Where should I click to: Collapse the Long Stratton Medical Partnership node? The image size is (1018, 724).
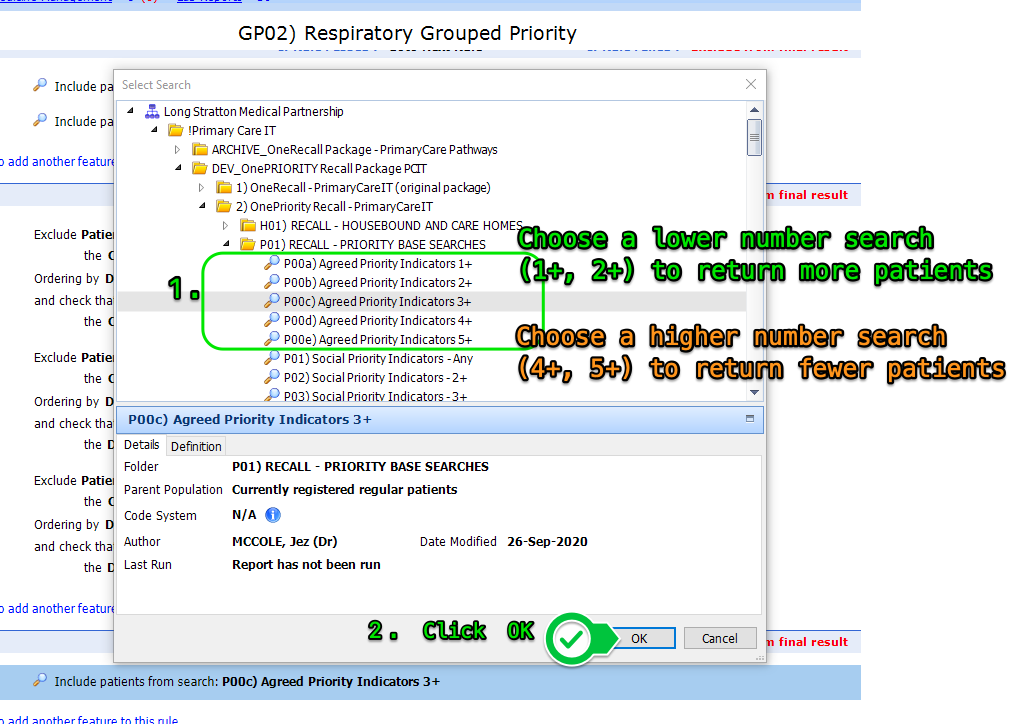[130, 111]
